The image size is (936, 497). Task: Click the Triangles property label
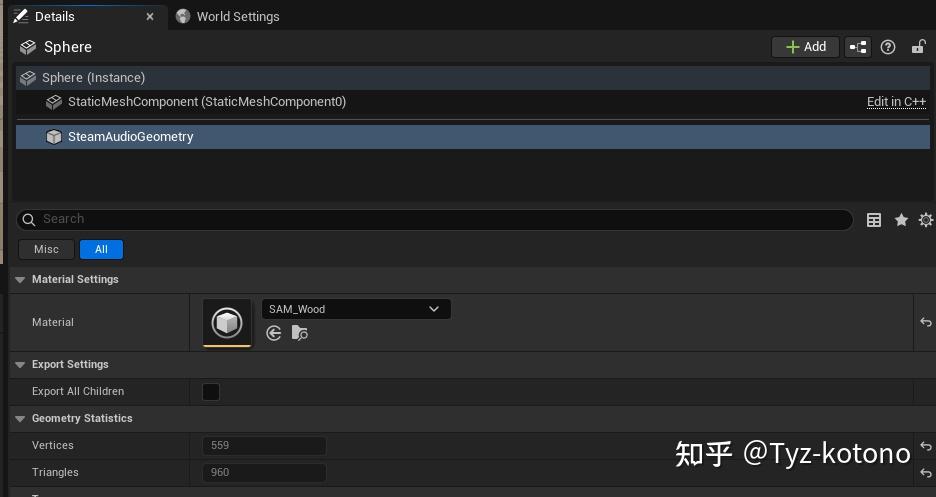[55, 473]
